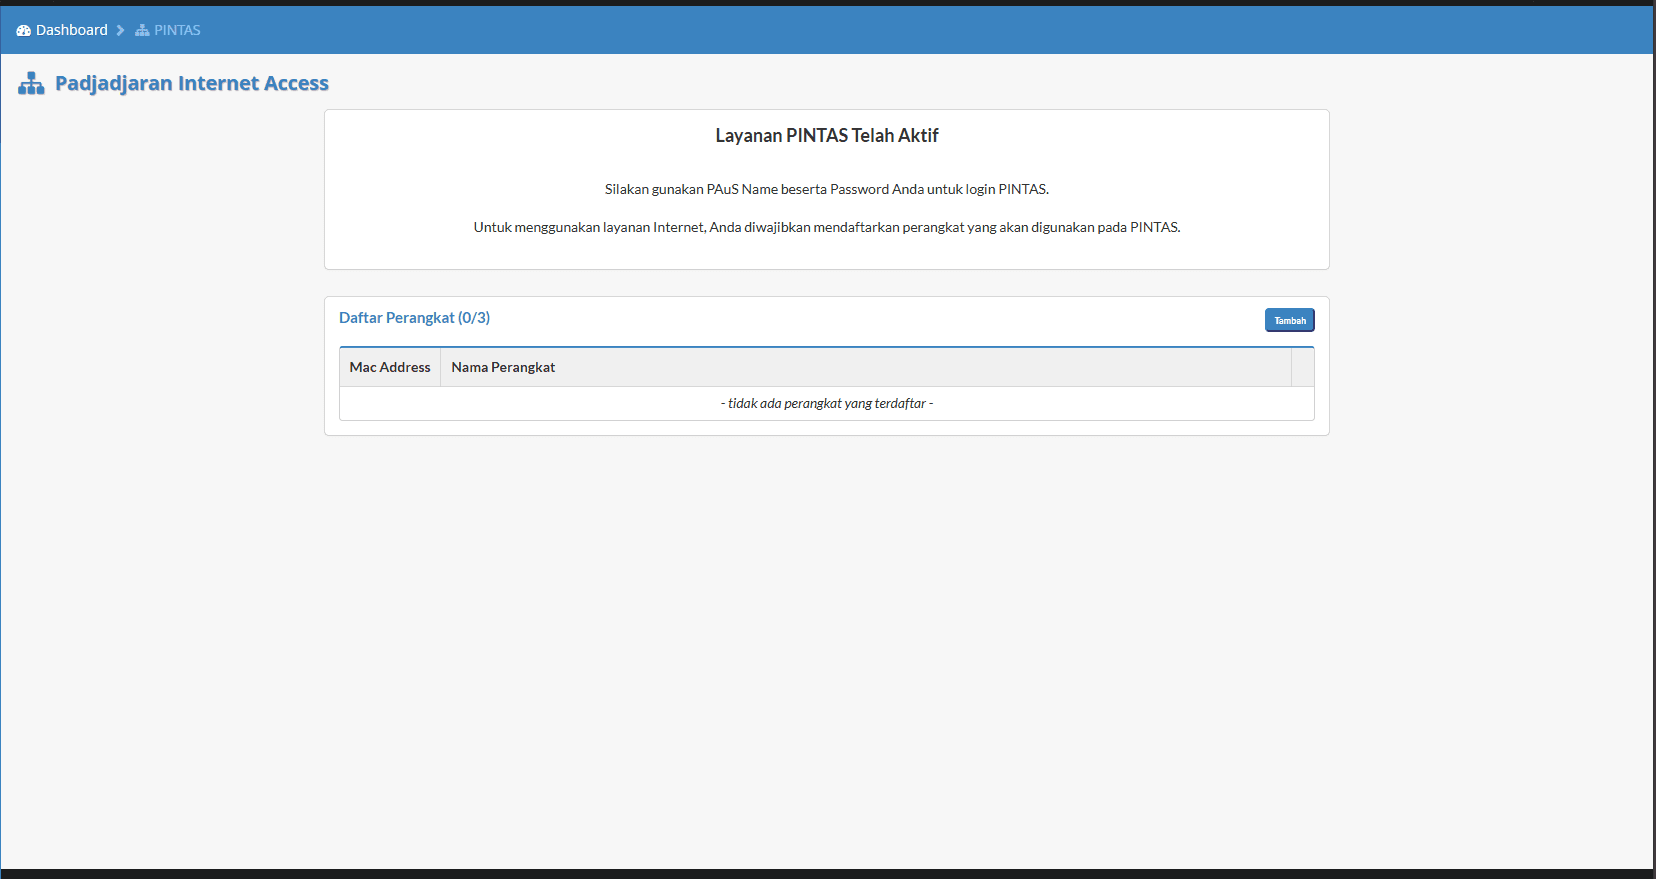Click the PINTAS network icon in breadcrumb

tap(142, 31)
